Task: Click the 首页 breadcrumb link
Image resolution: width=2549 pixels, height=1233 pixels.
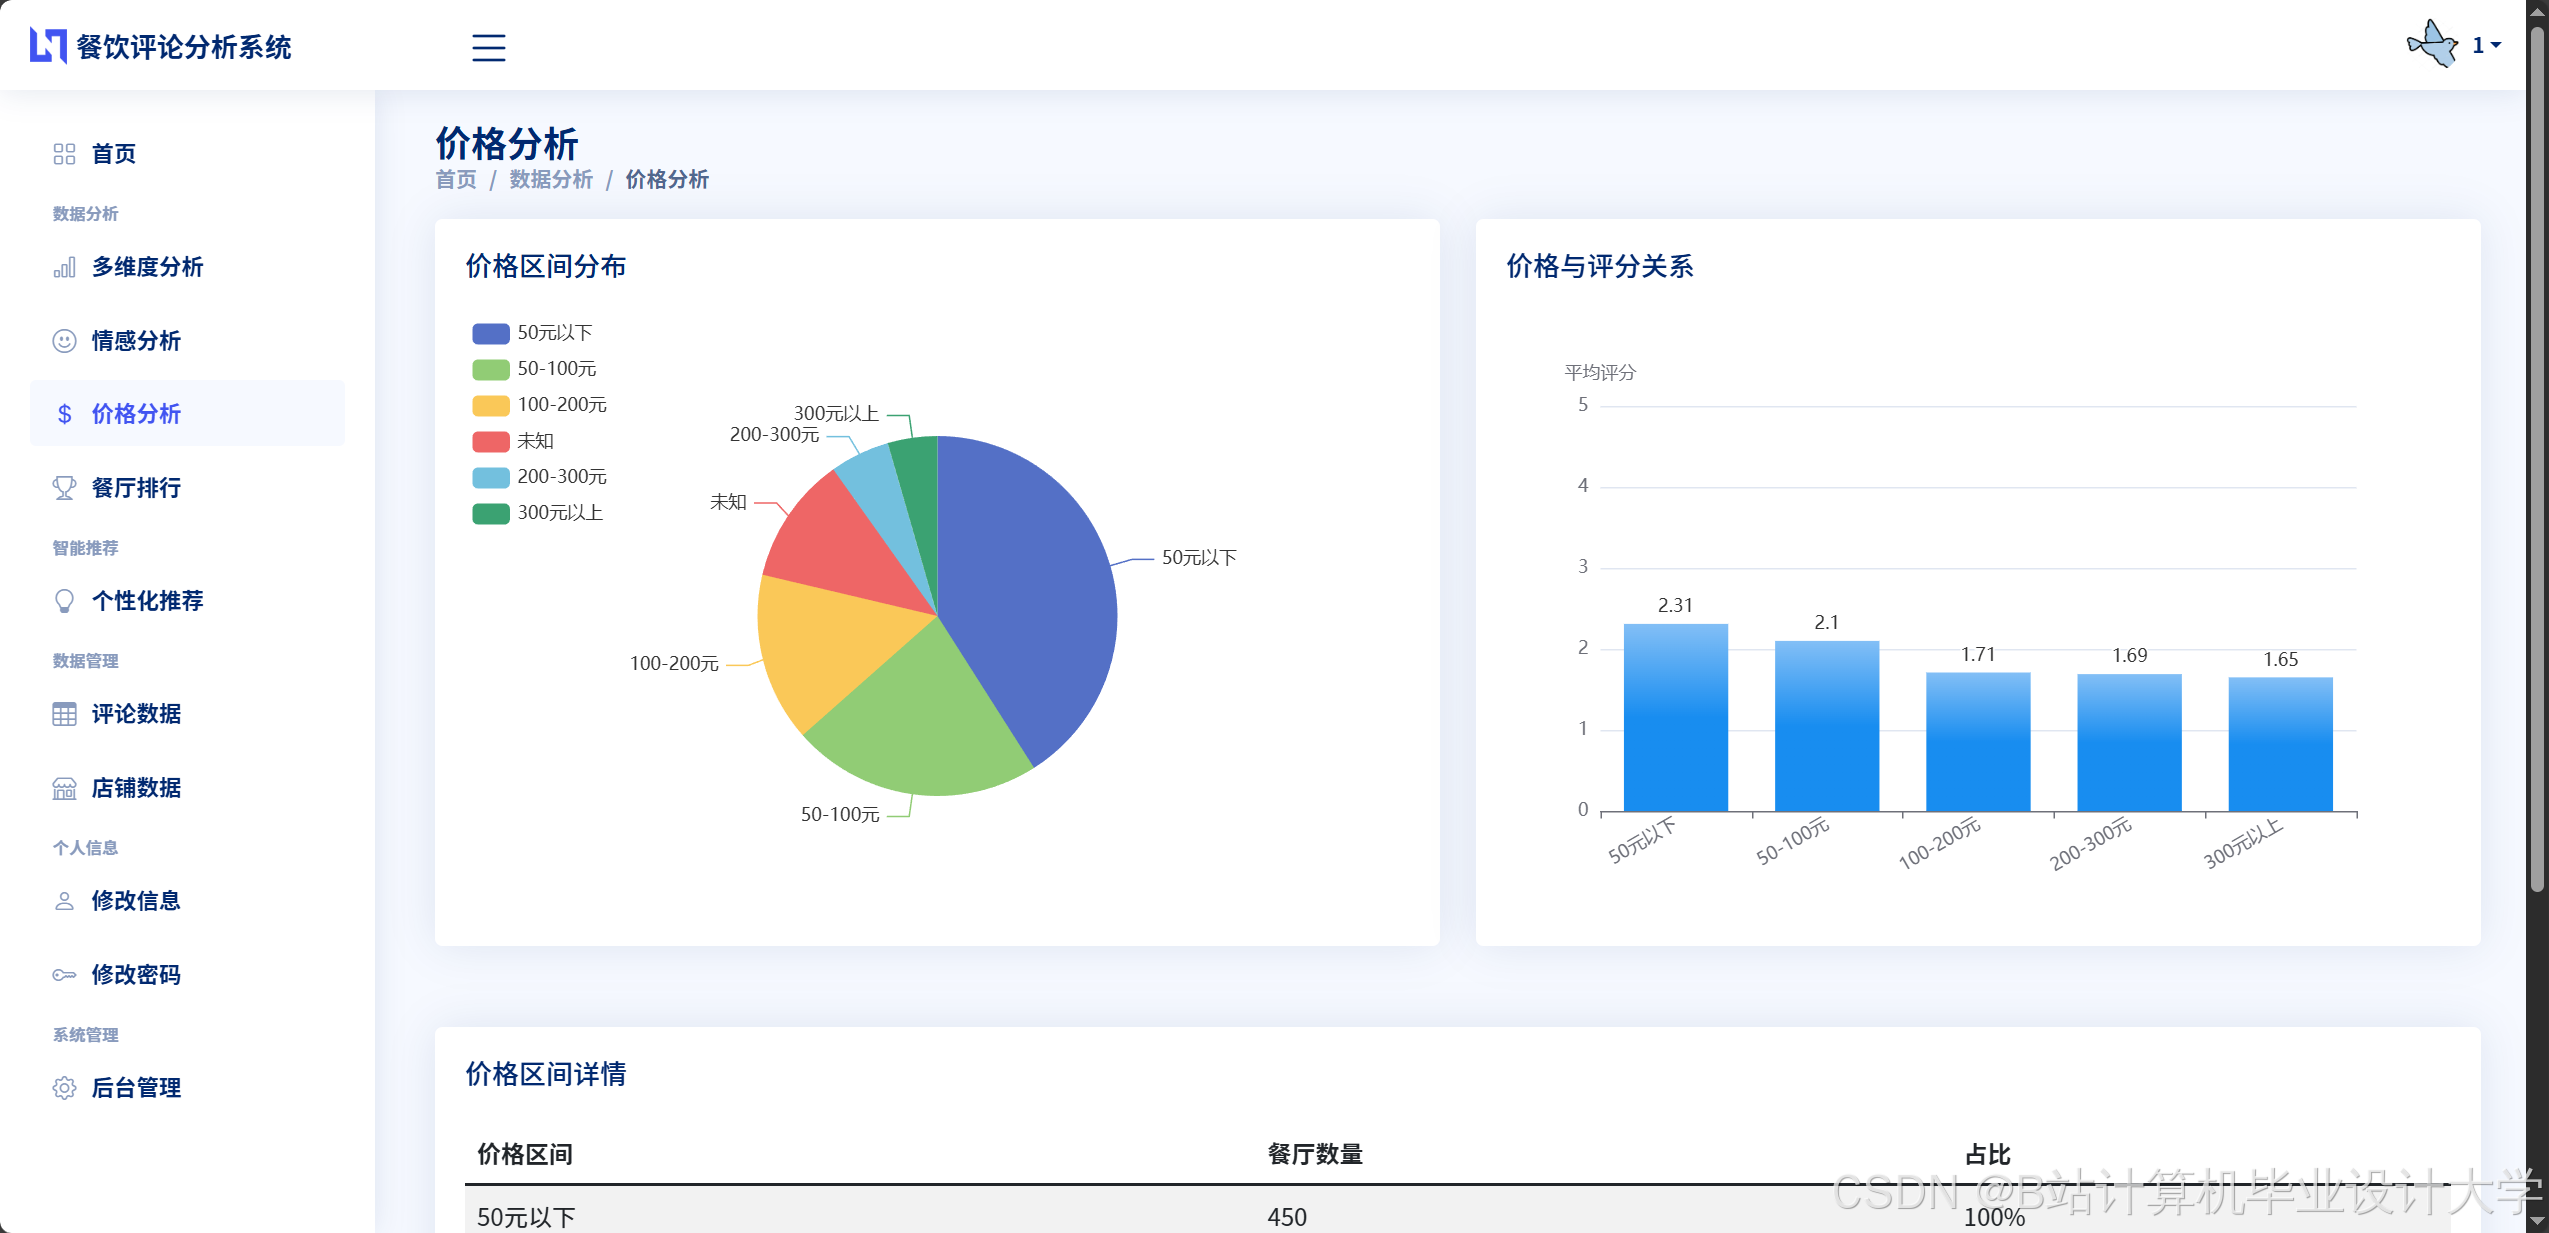Action: tap(456, 180)
